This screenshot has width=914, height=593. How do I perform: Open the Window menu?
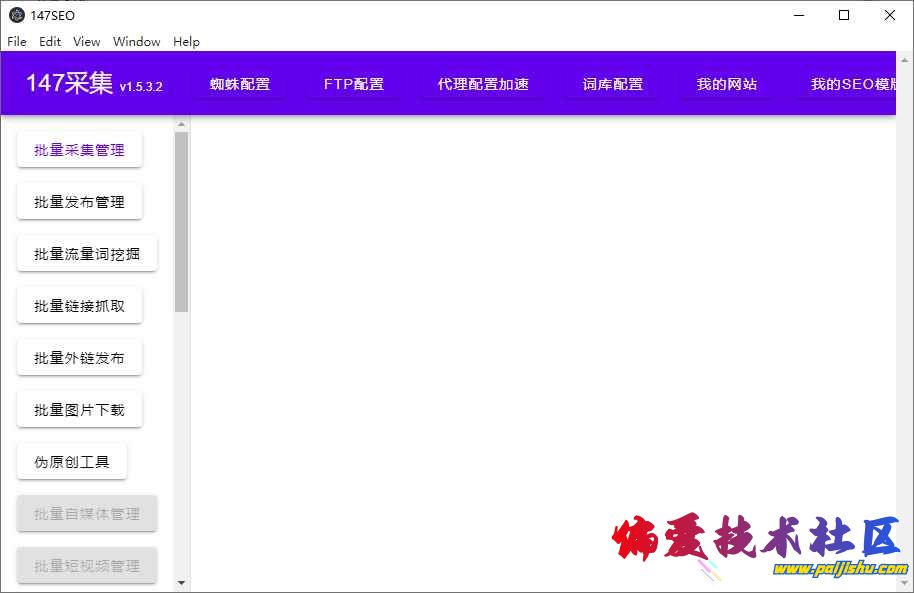[137, 41]
